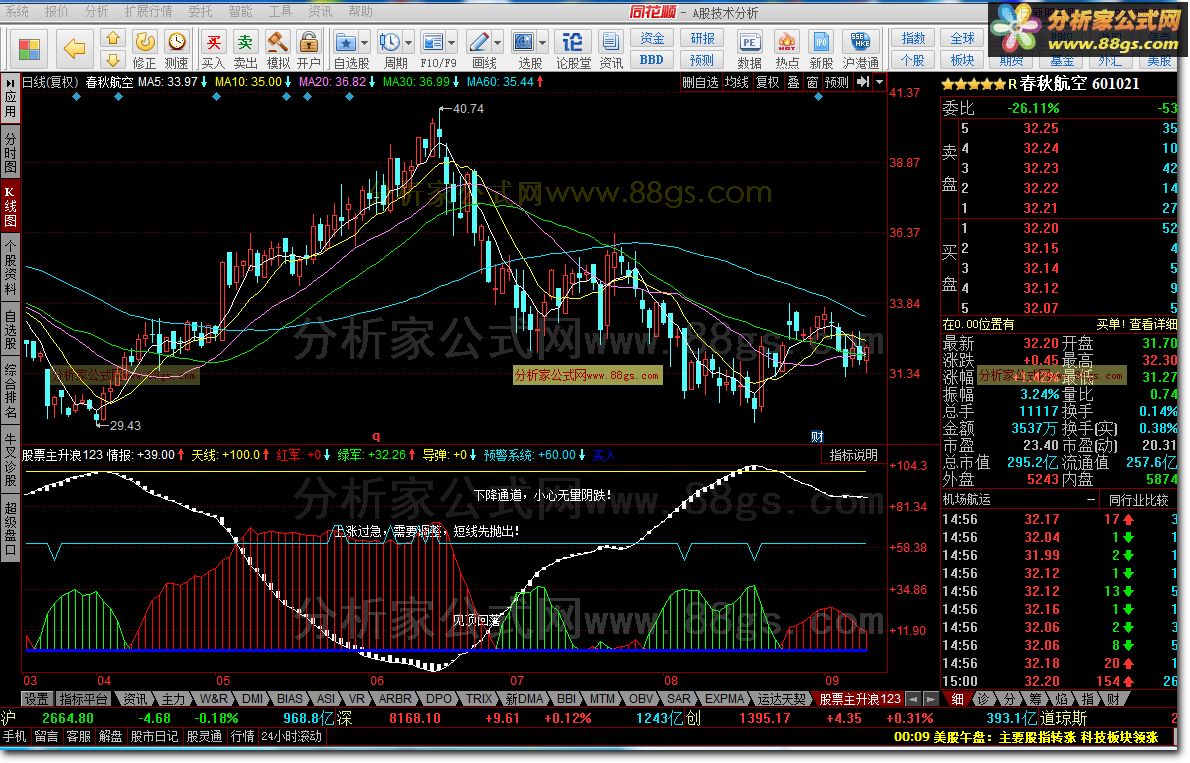This screenshot has width=1190, height=763.
Task: Open the chart toolbar more-options dropdown arrow
Action: coord(880,82)
